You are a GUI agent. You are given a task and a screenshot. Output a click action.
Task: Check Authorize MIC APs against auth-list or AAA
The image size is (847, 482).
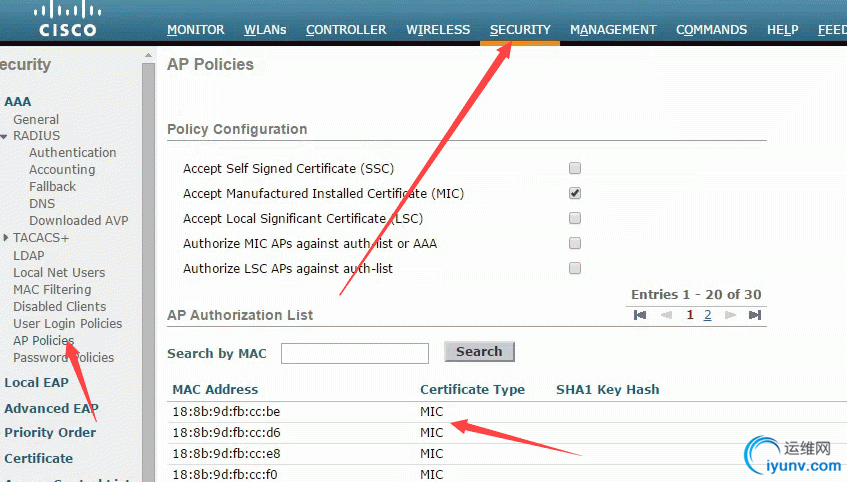pos(575,243)
